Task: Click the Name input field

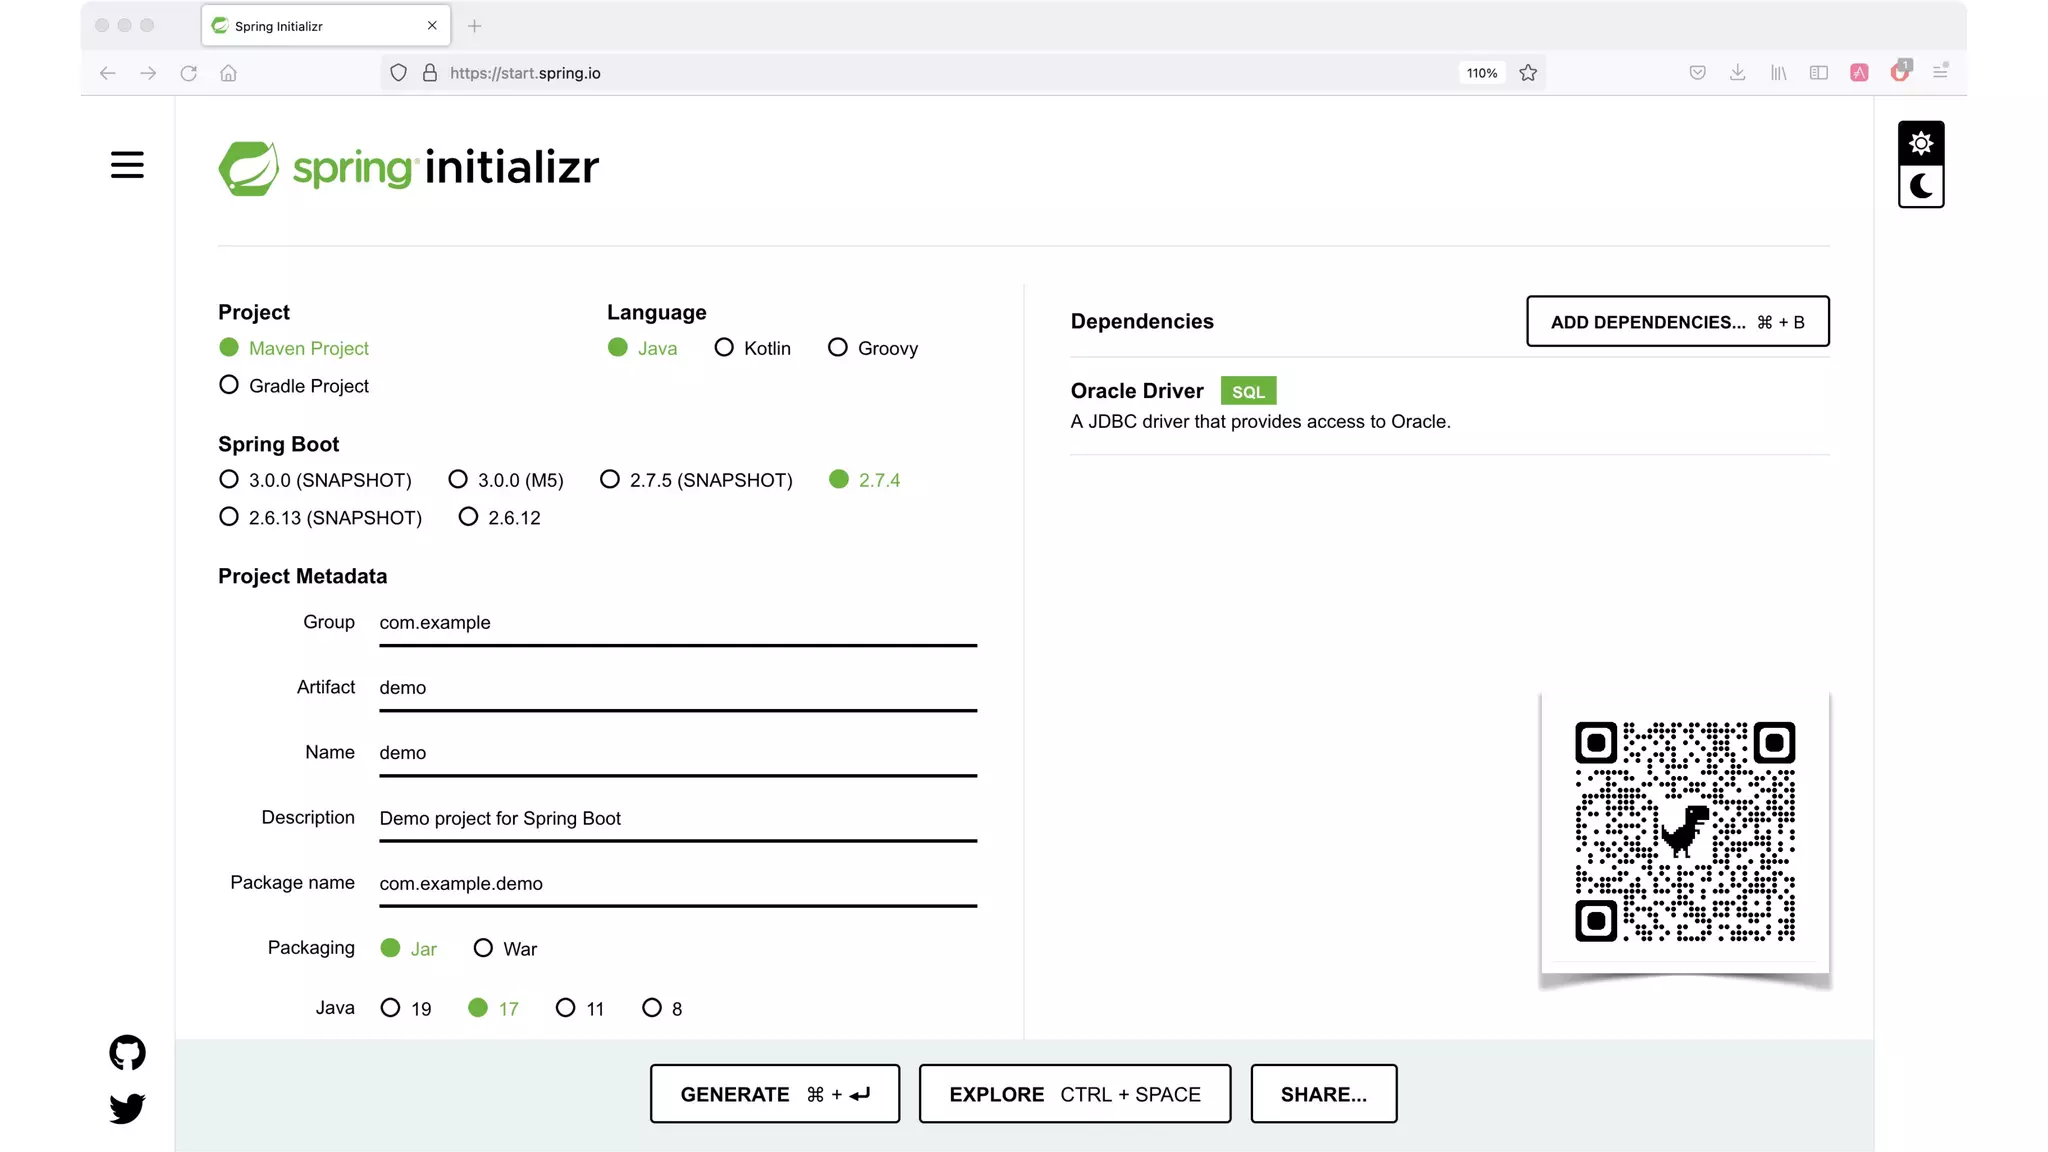Action: click(678, 753)
